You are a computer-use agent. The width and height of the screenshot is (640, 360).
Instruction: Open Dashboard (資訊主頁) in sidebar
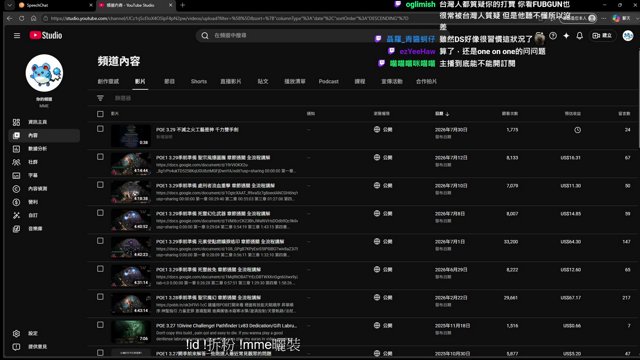click(44, 122)
